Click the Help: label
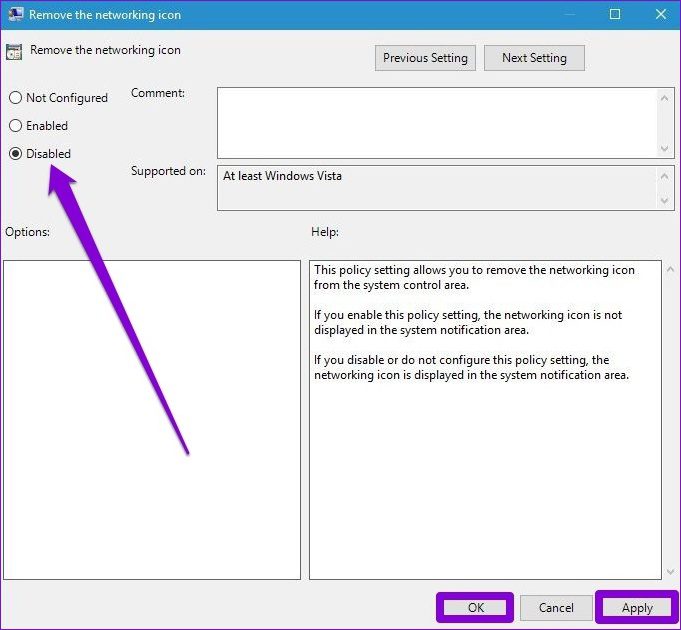 tap(325, 232)
